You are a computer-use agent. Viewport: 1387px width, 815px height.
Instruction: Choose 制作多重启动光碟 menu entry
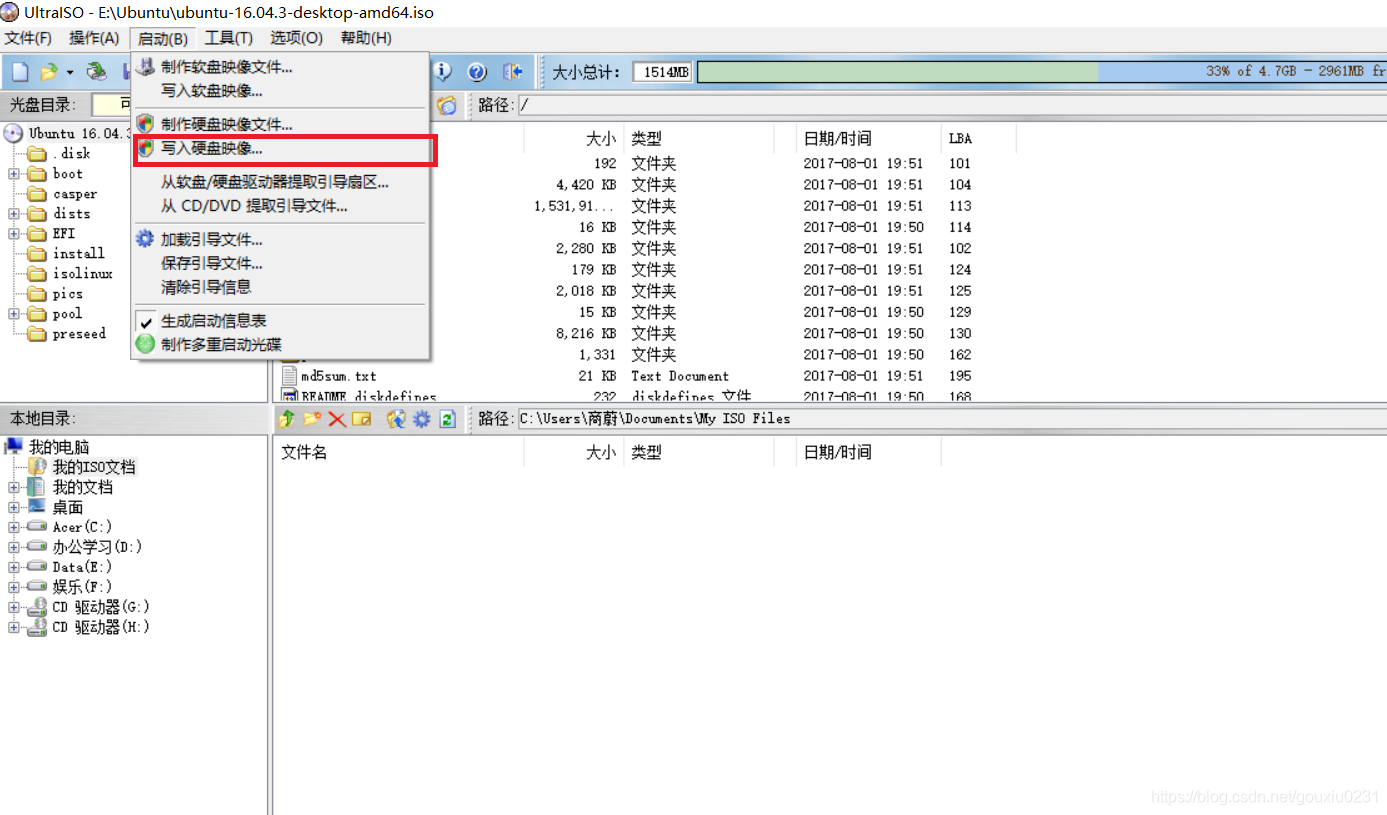(281, 344)
